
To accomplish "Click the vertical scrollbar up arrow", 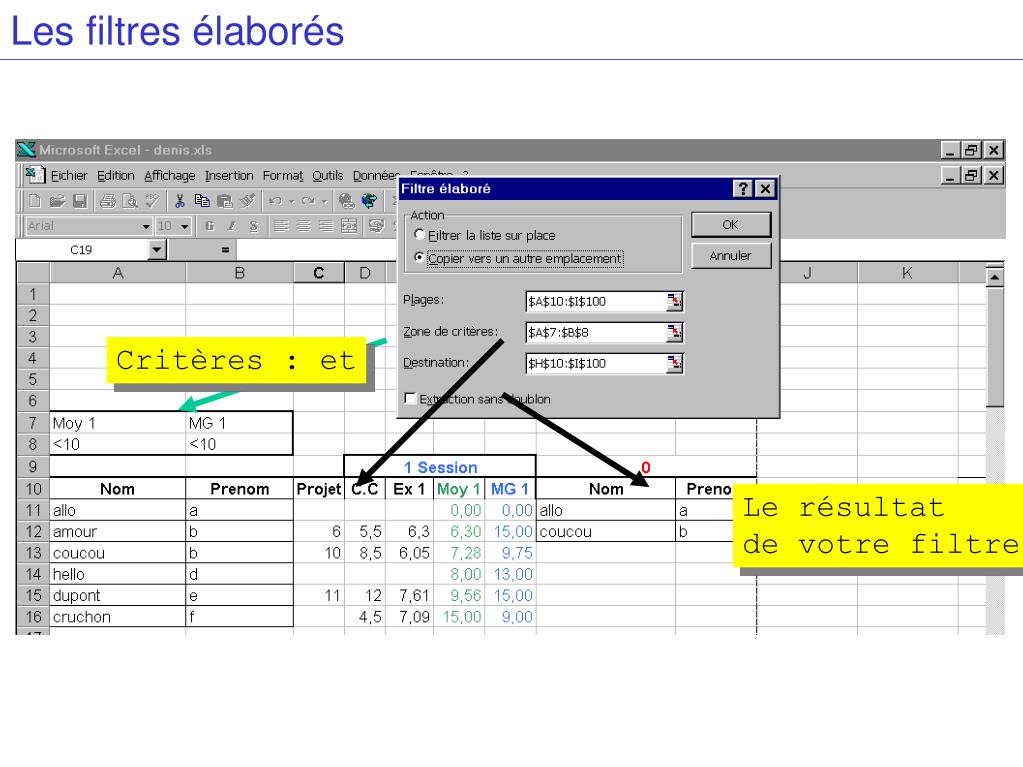I will [x=994, y=277].
